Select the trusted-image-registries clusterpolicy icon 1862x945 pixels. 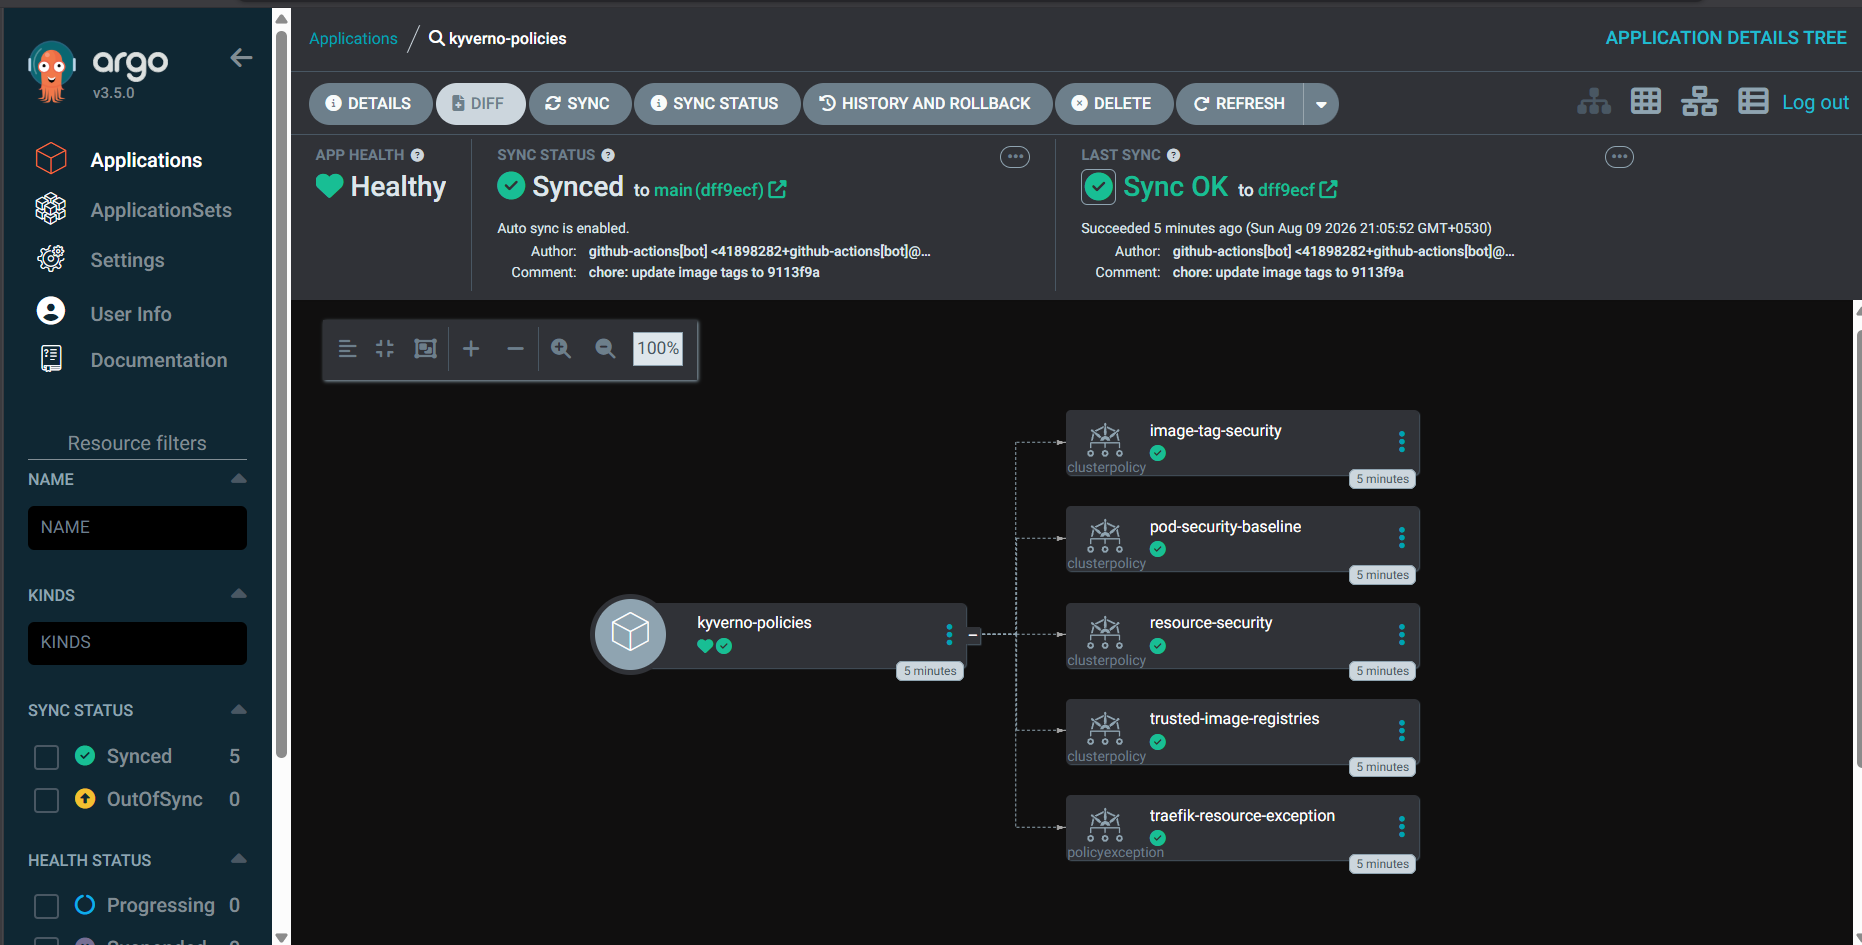click(x=1105, y=728)
